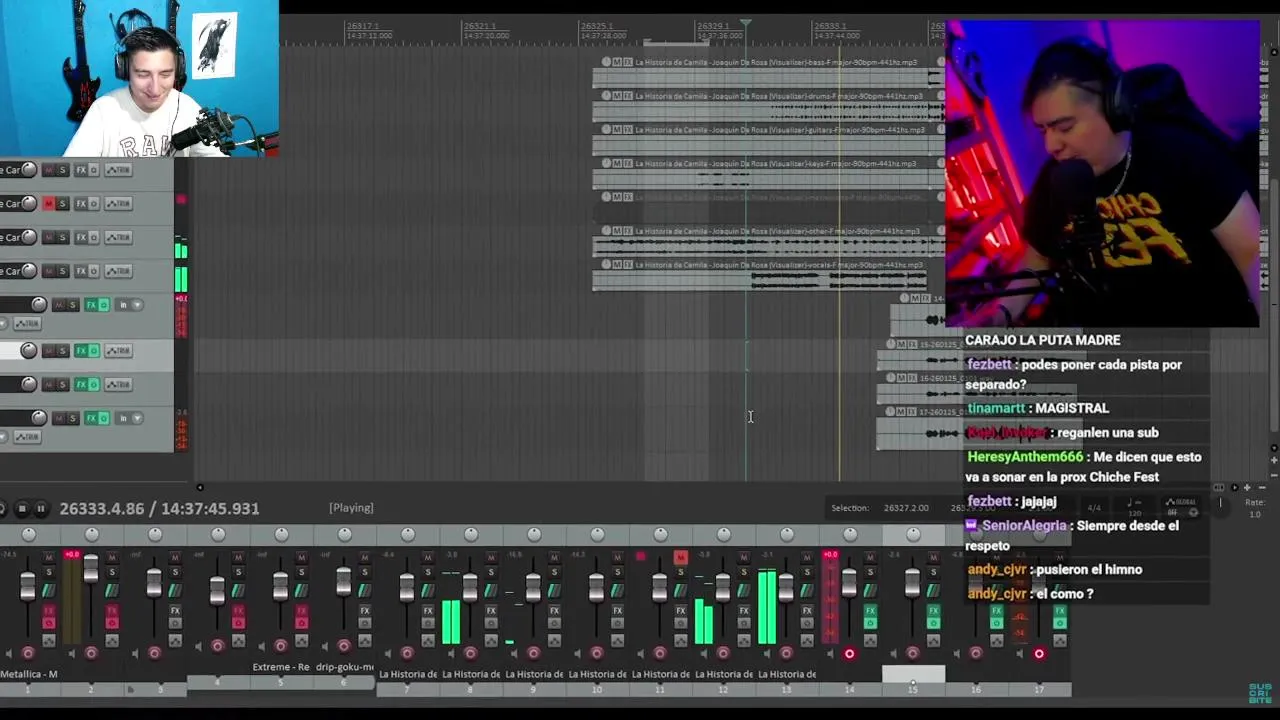Mute mixer channel 5 Extreme
The height and width of the screenshot is (720, 1280).
301,557
